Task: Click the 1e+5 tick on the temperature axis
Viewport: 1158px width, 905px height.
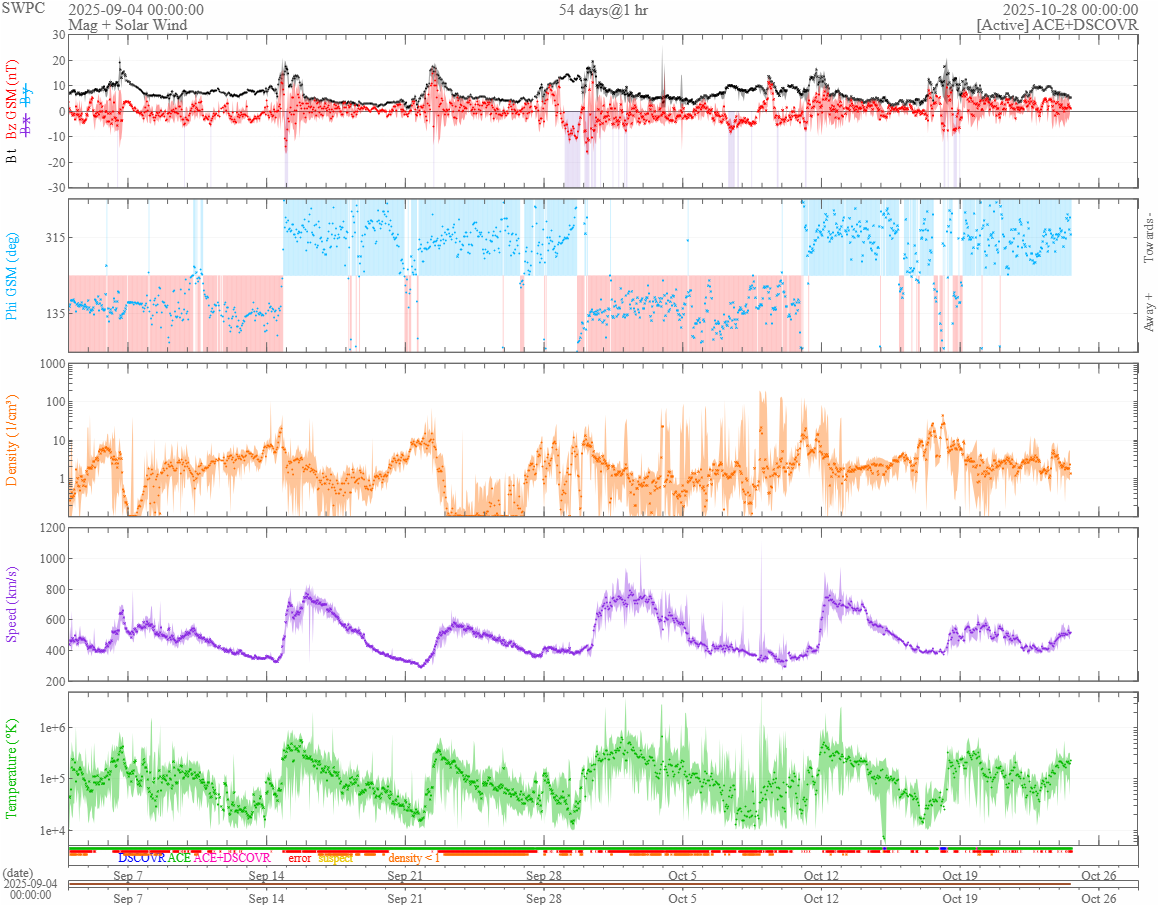Action: tap(52, 779)
